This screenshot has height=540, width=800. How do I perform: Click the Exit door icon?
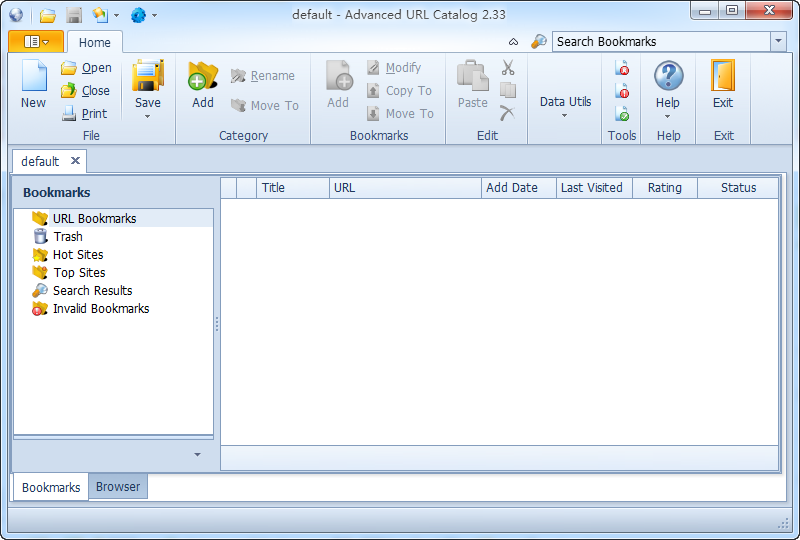723,76
